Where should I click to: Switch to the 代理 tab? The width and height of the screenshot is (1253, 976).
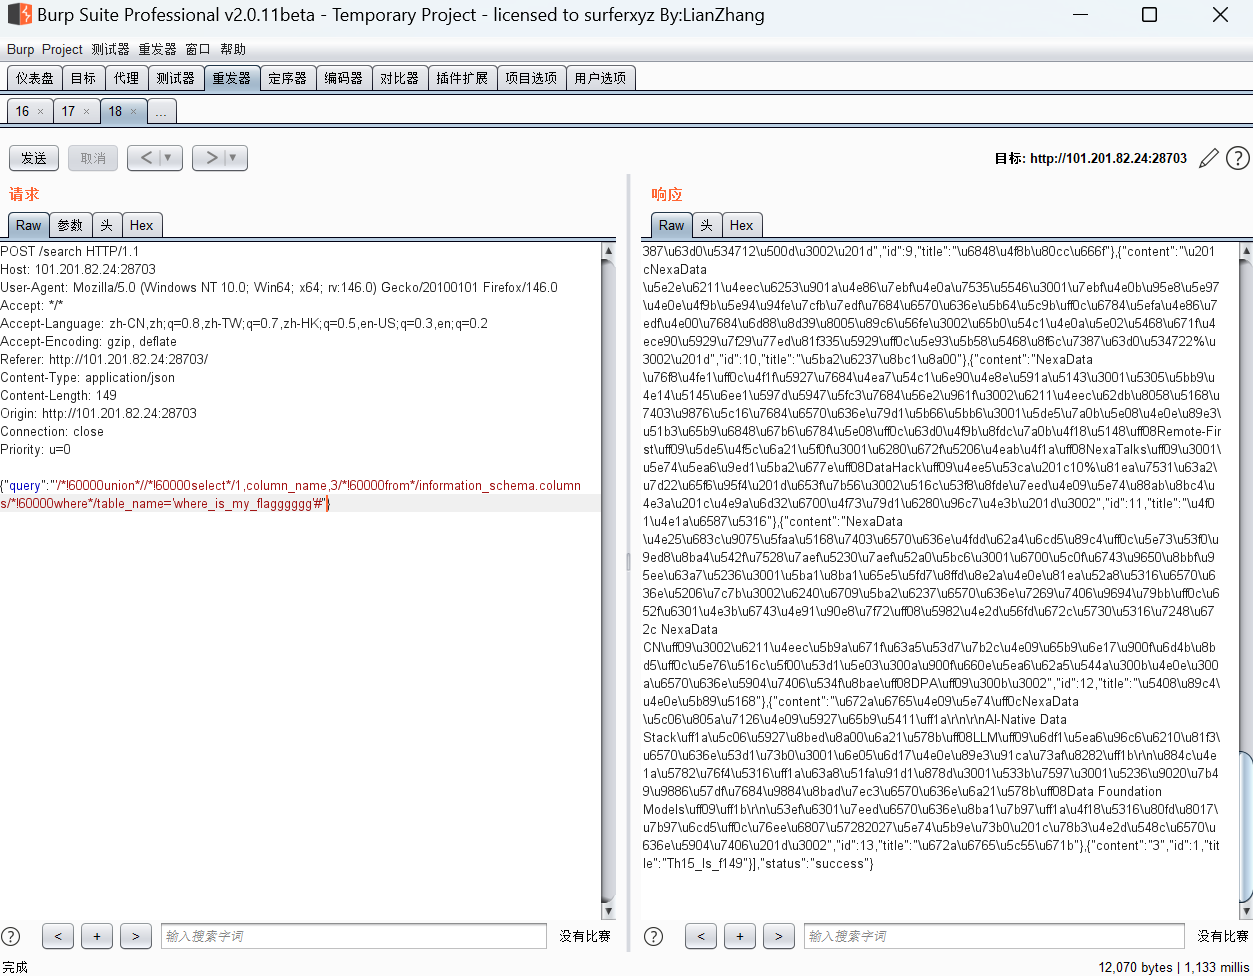point(126,78)
